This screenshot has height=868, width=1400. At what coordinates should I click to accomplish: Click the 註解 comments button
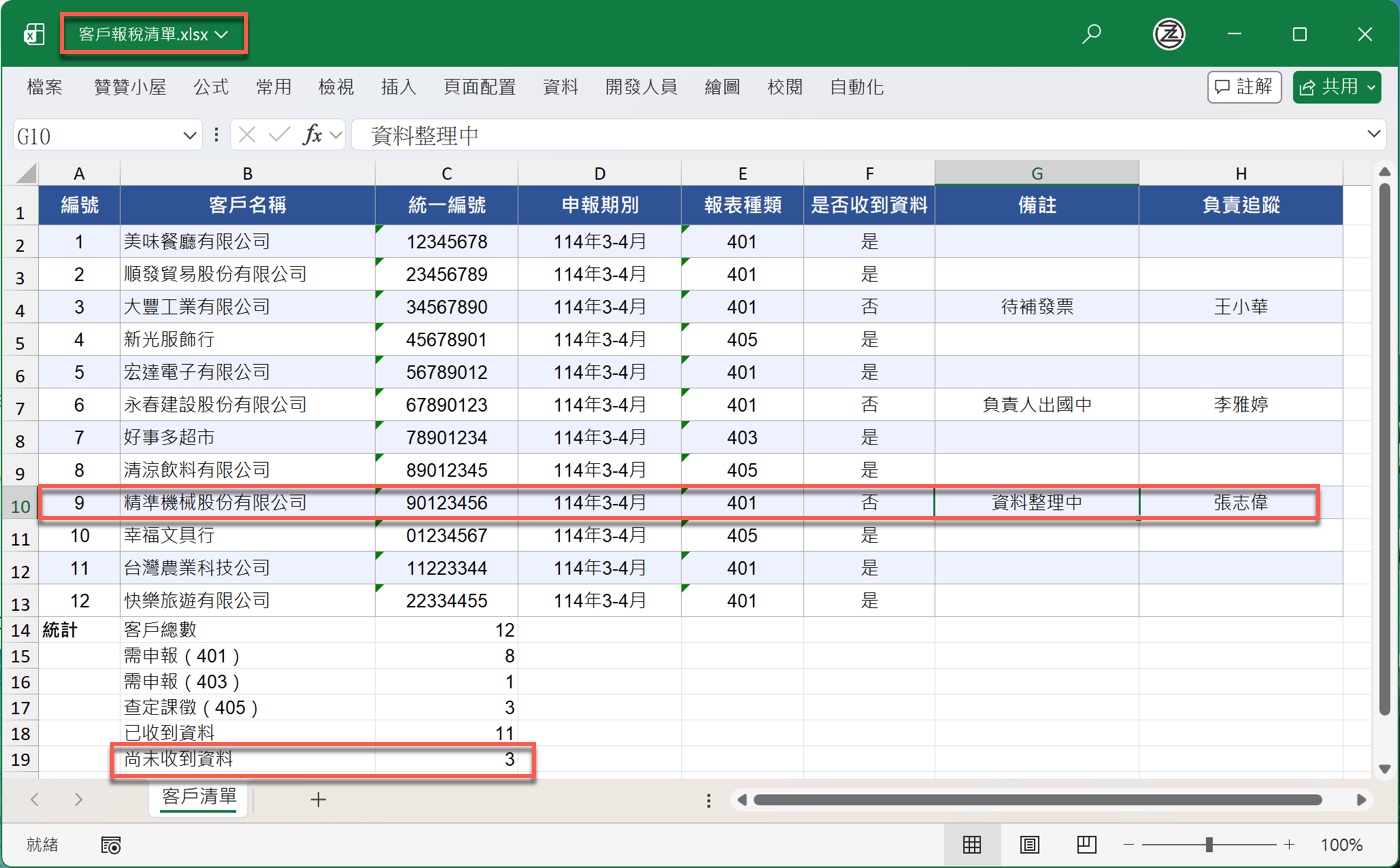click(1244, 87)
